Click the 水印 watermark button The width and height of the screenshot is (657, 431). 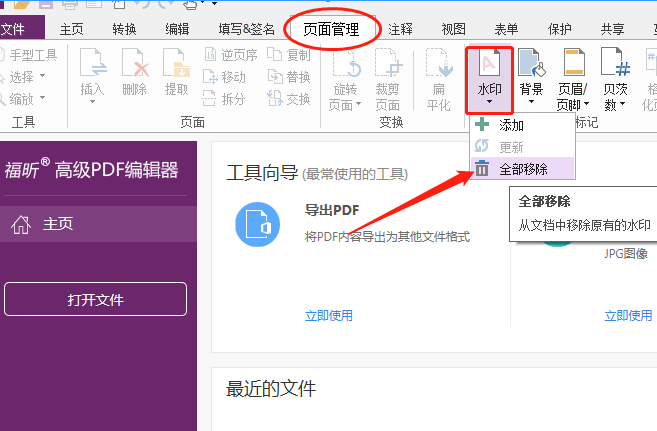[489, 80]
